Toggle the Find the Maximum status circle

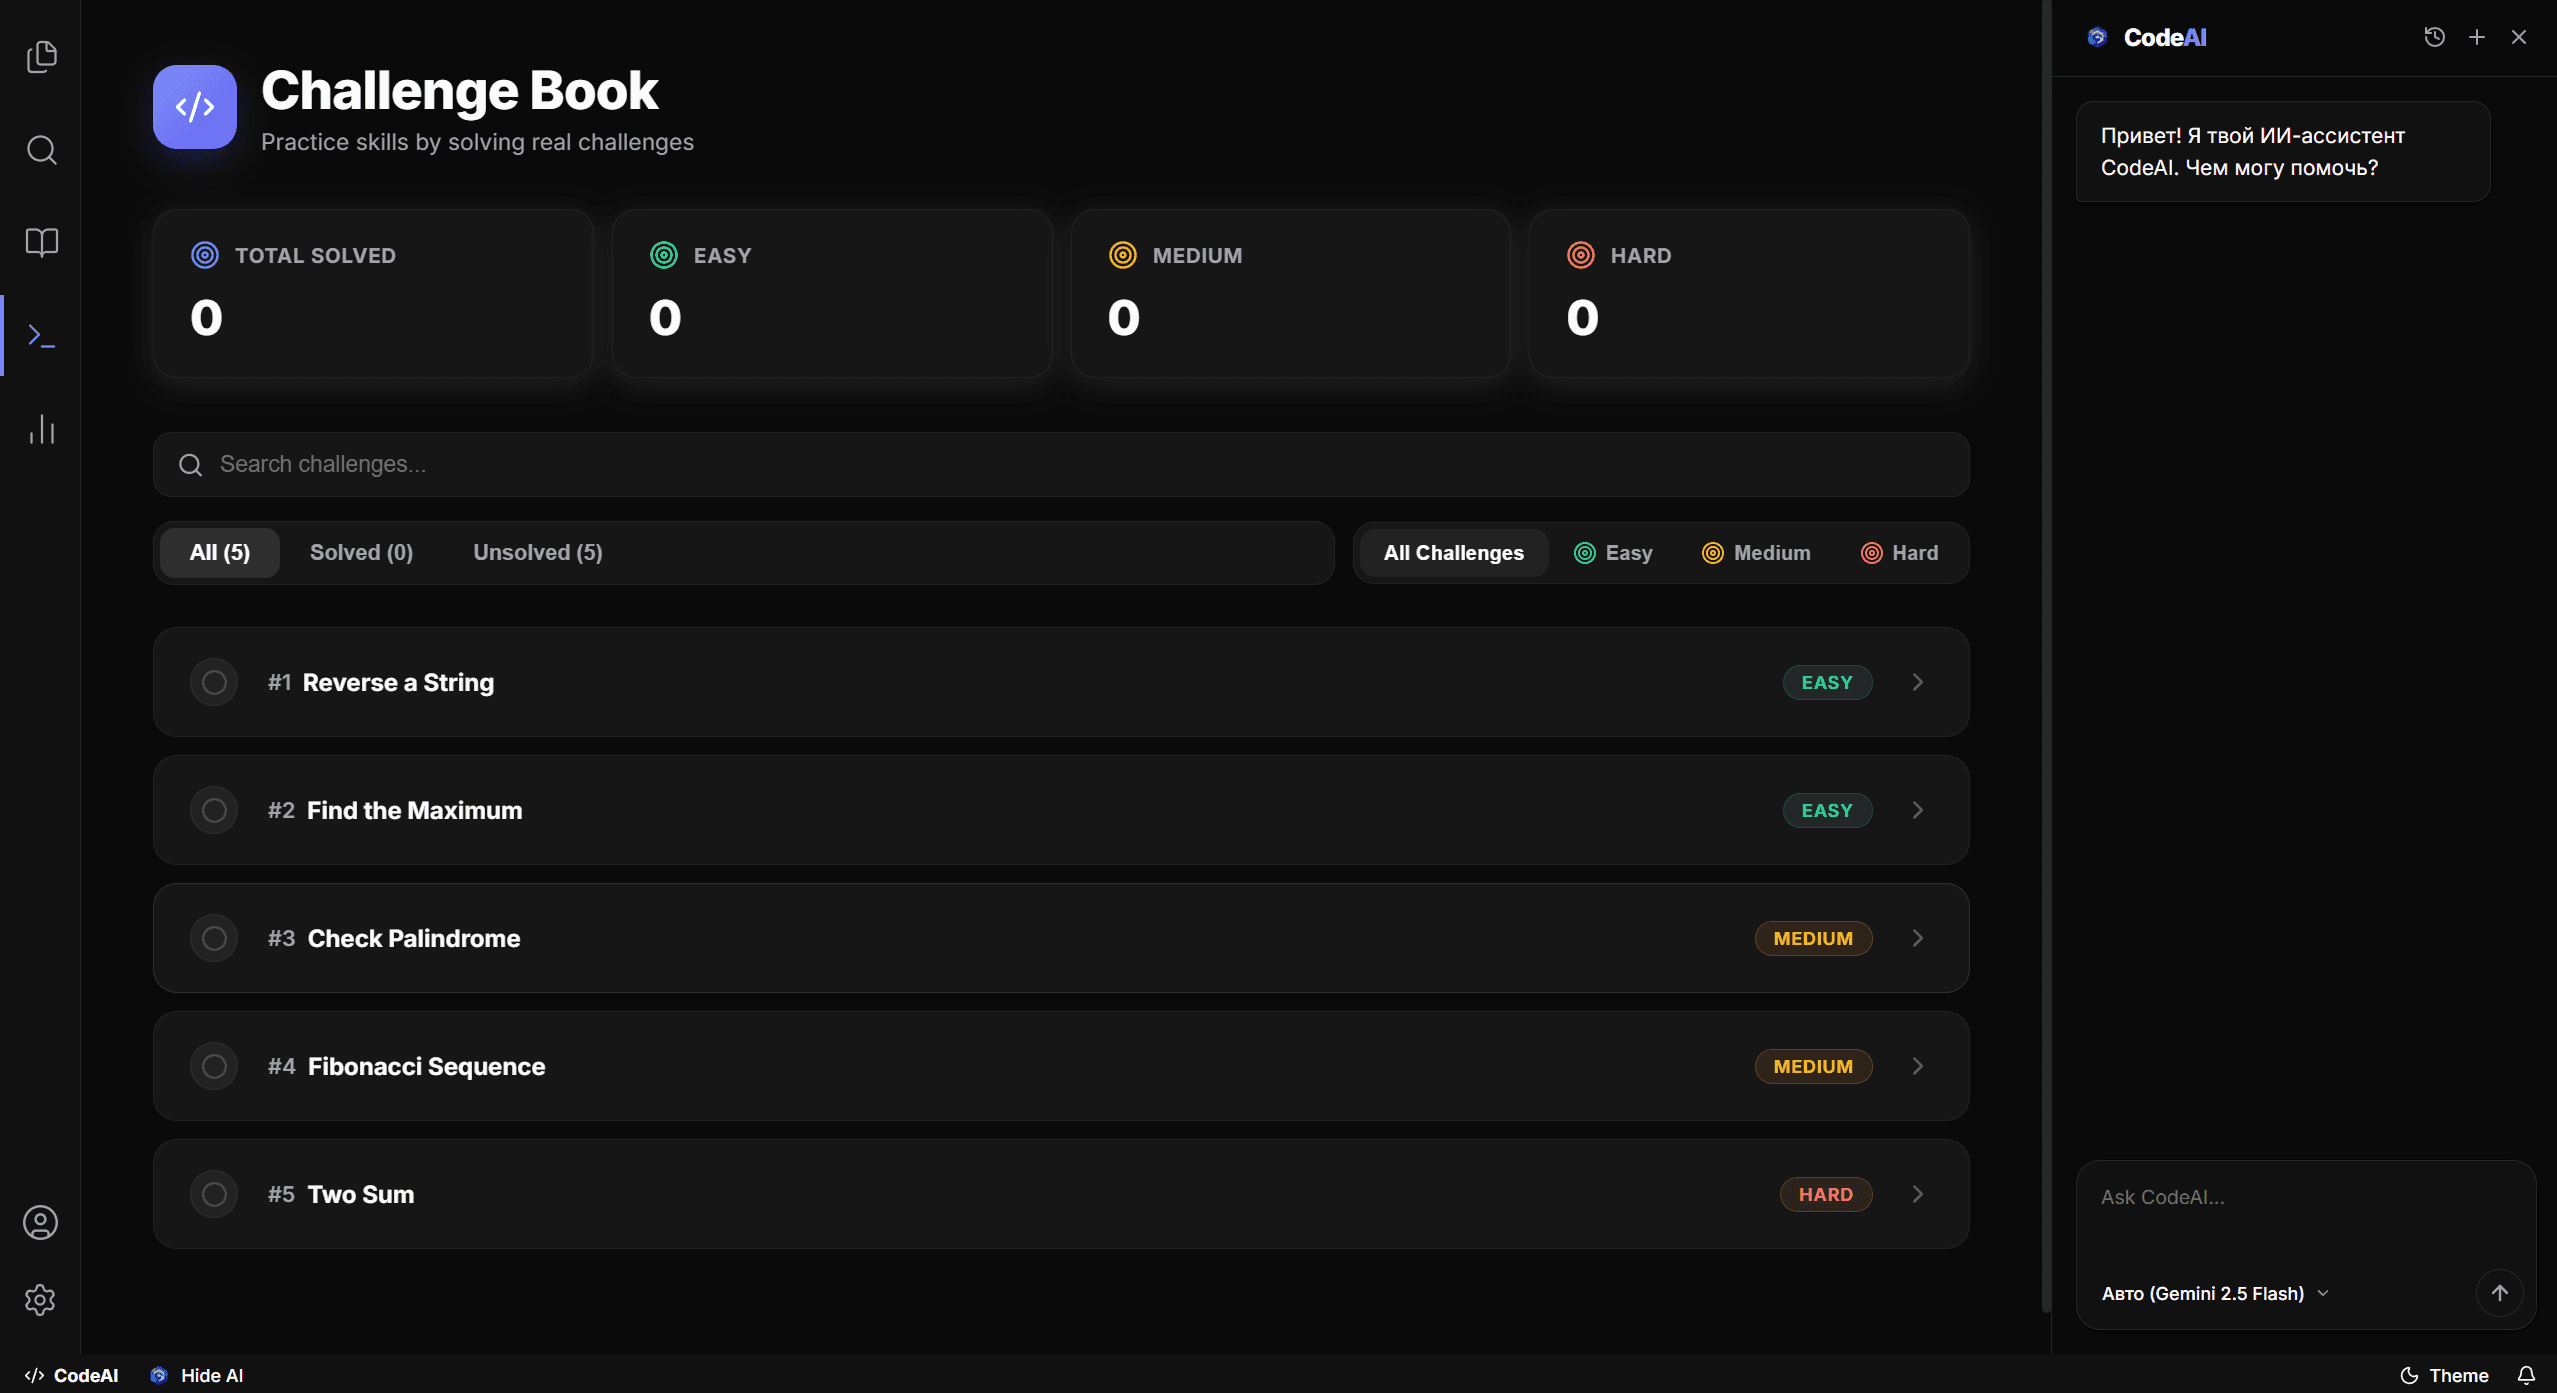(x=214, y=811)
